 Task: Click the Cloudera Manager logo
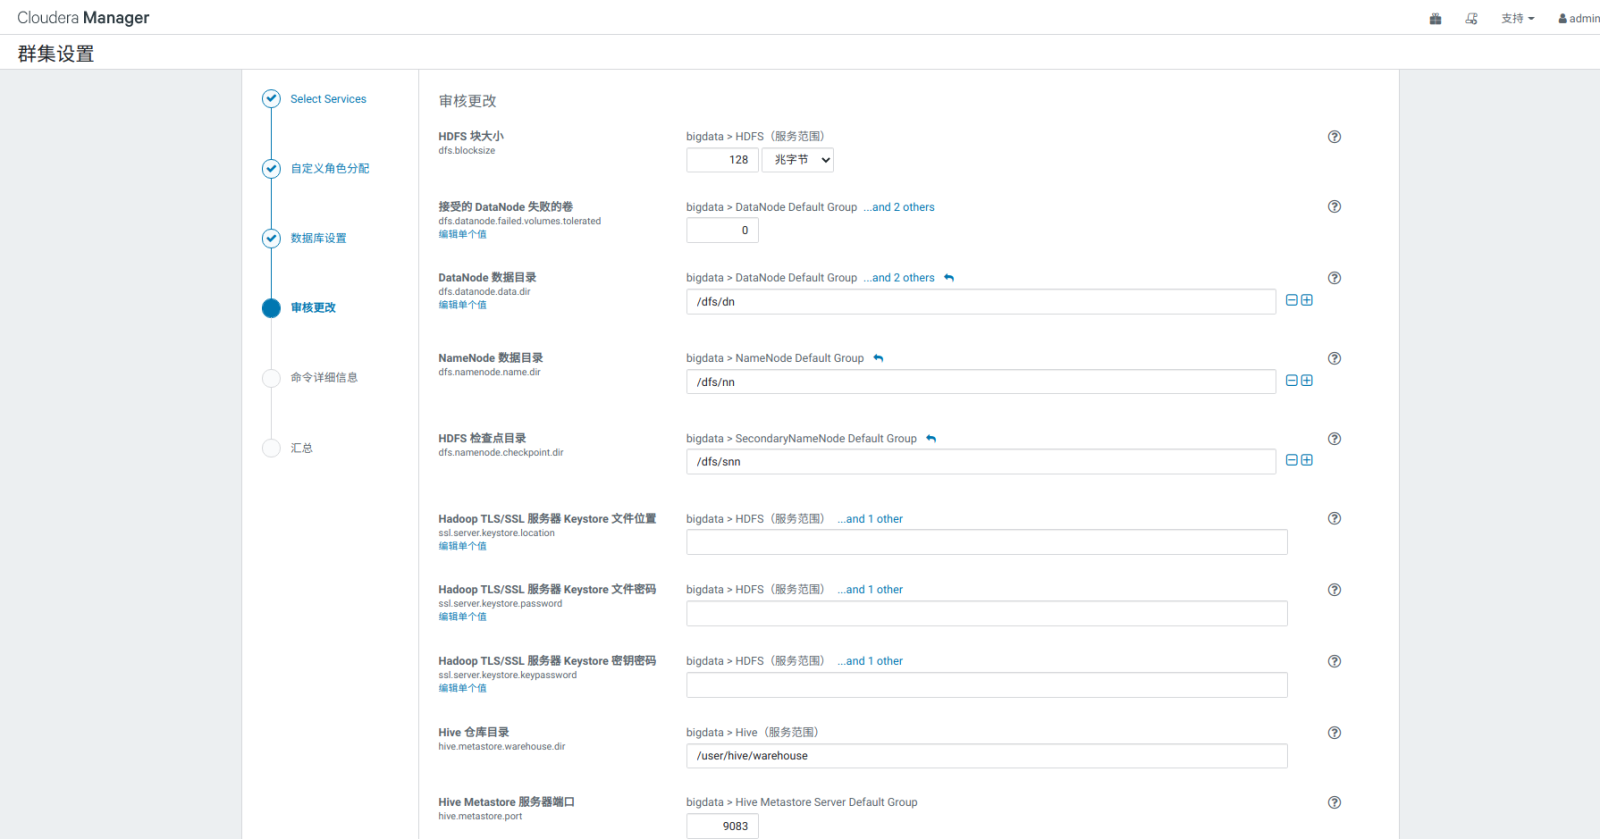83,18
